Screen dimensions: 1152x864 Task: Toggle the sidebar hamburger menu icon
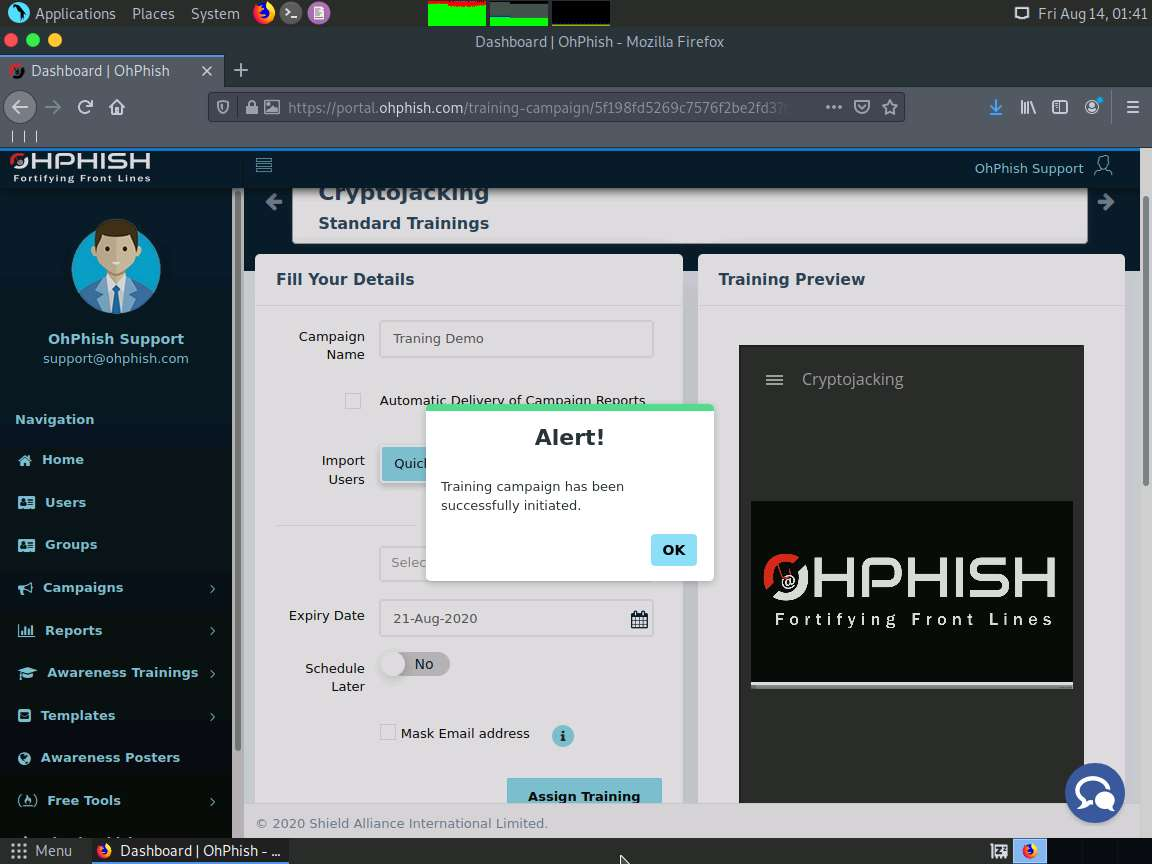click(x=264, y=165)
